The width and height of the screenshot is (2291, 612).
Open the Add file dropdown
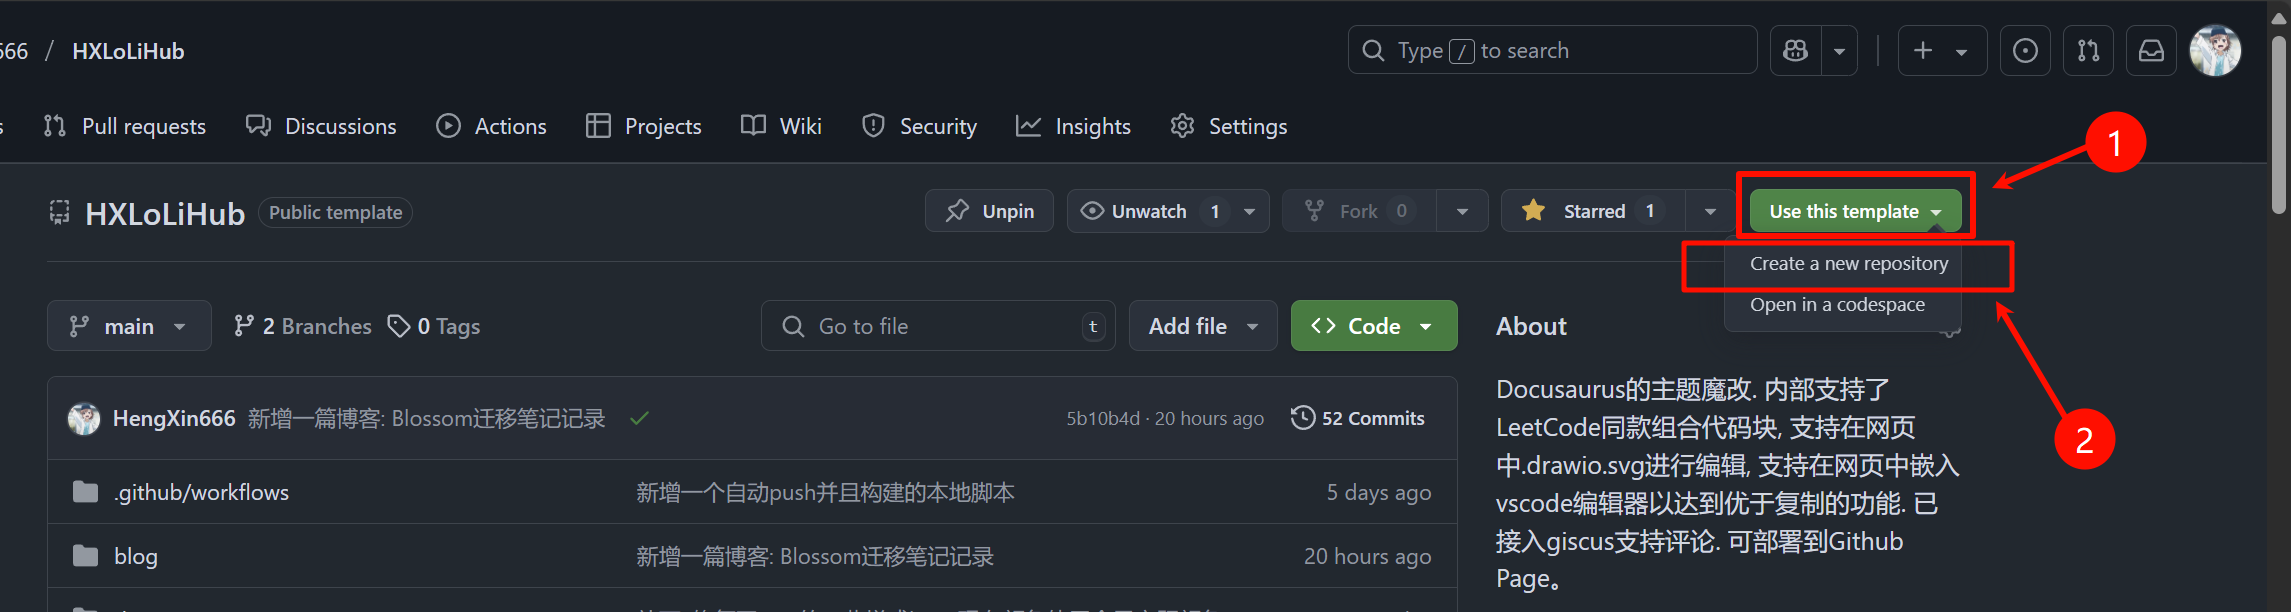pyautogui.click(x=1203, y=326)
